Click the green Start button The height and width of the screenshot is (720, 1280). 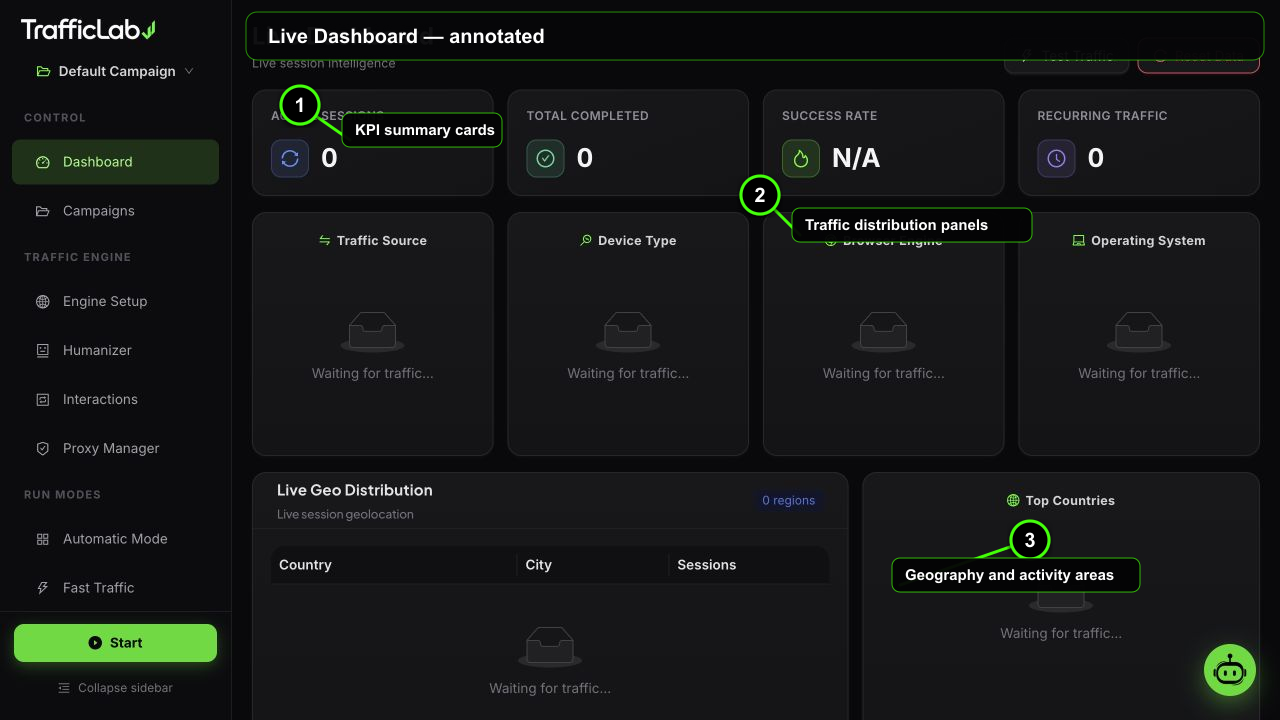point(115,643)
